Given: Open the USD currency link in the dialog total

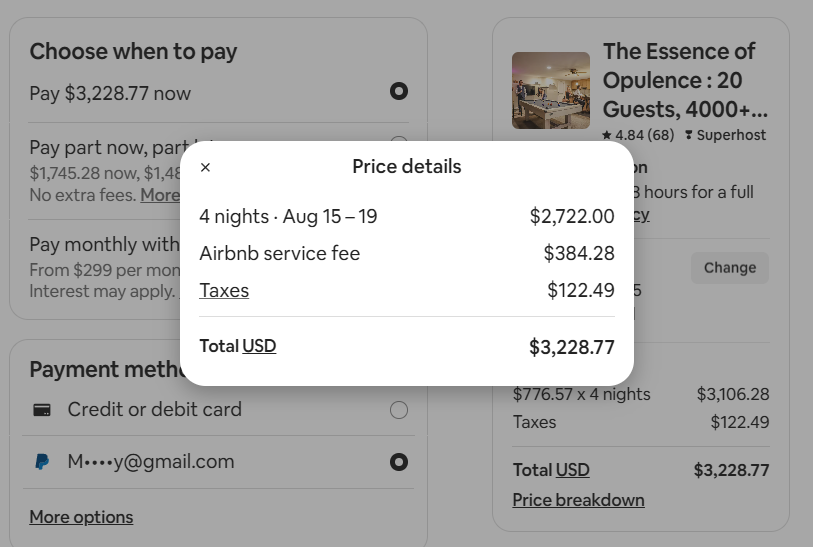Looking at the screenshot, I should click(259, 346).
